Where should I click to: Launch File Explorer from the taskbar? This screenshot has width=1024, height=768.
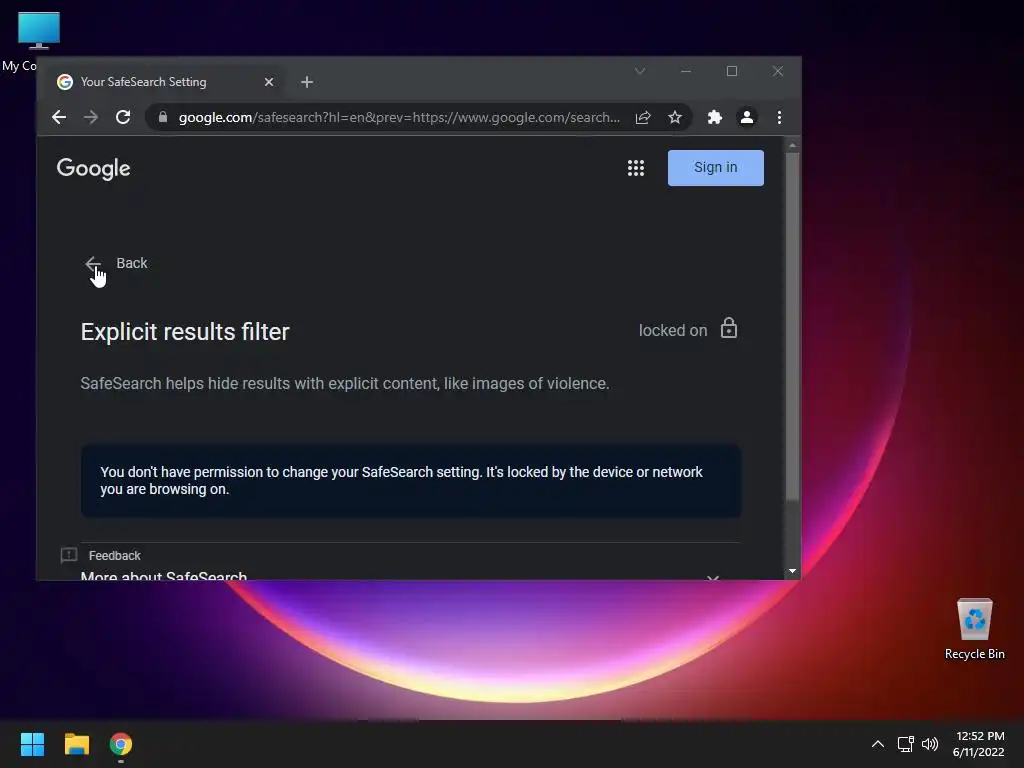[x=76, y=744]
